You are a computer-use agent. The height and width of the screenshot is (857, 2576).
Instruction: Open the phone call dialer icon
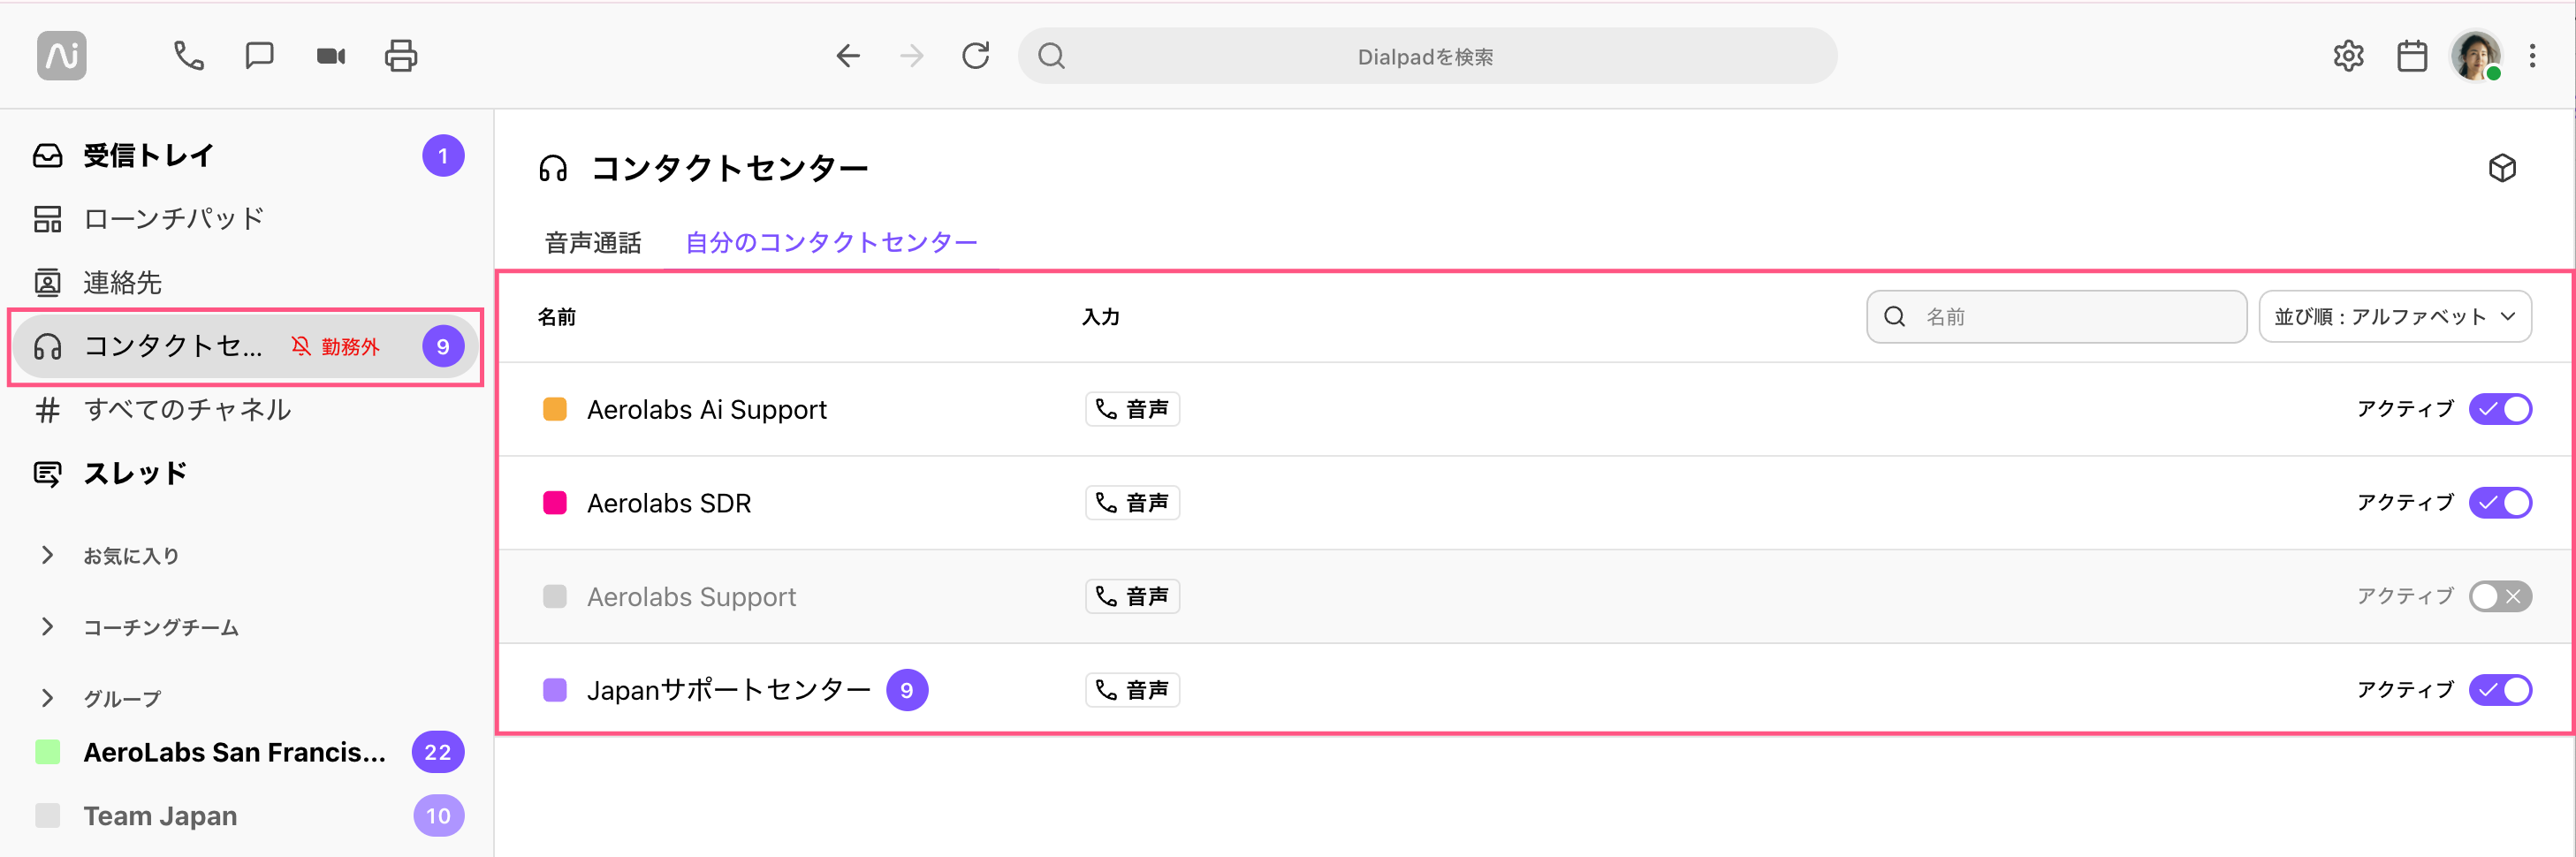pos(189,56)
